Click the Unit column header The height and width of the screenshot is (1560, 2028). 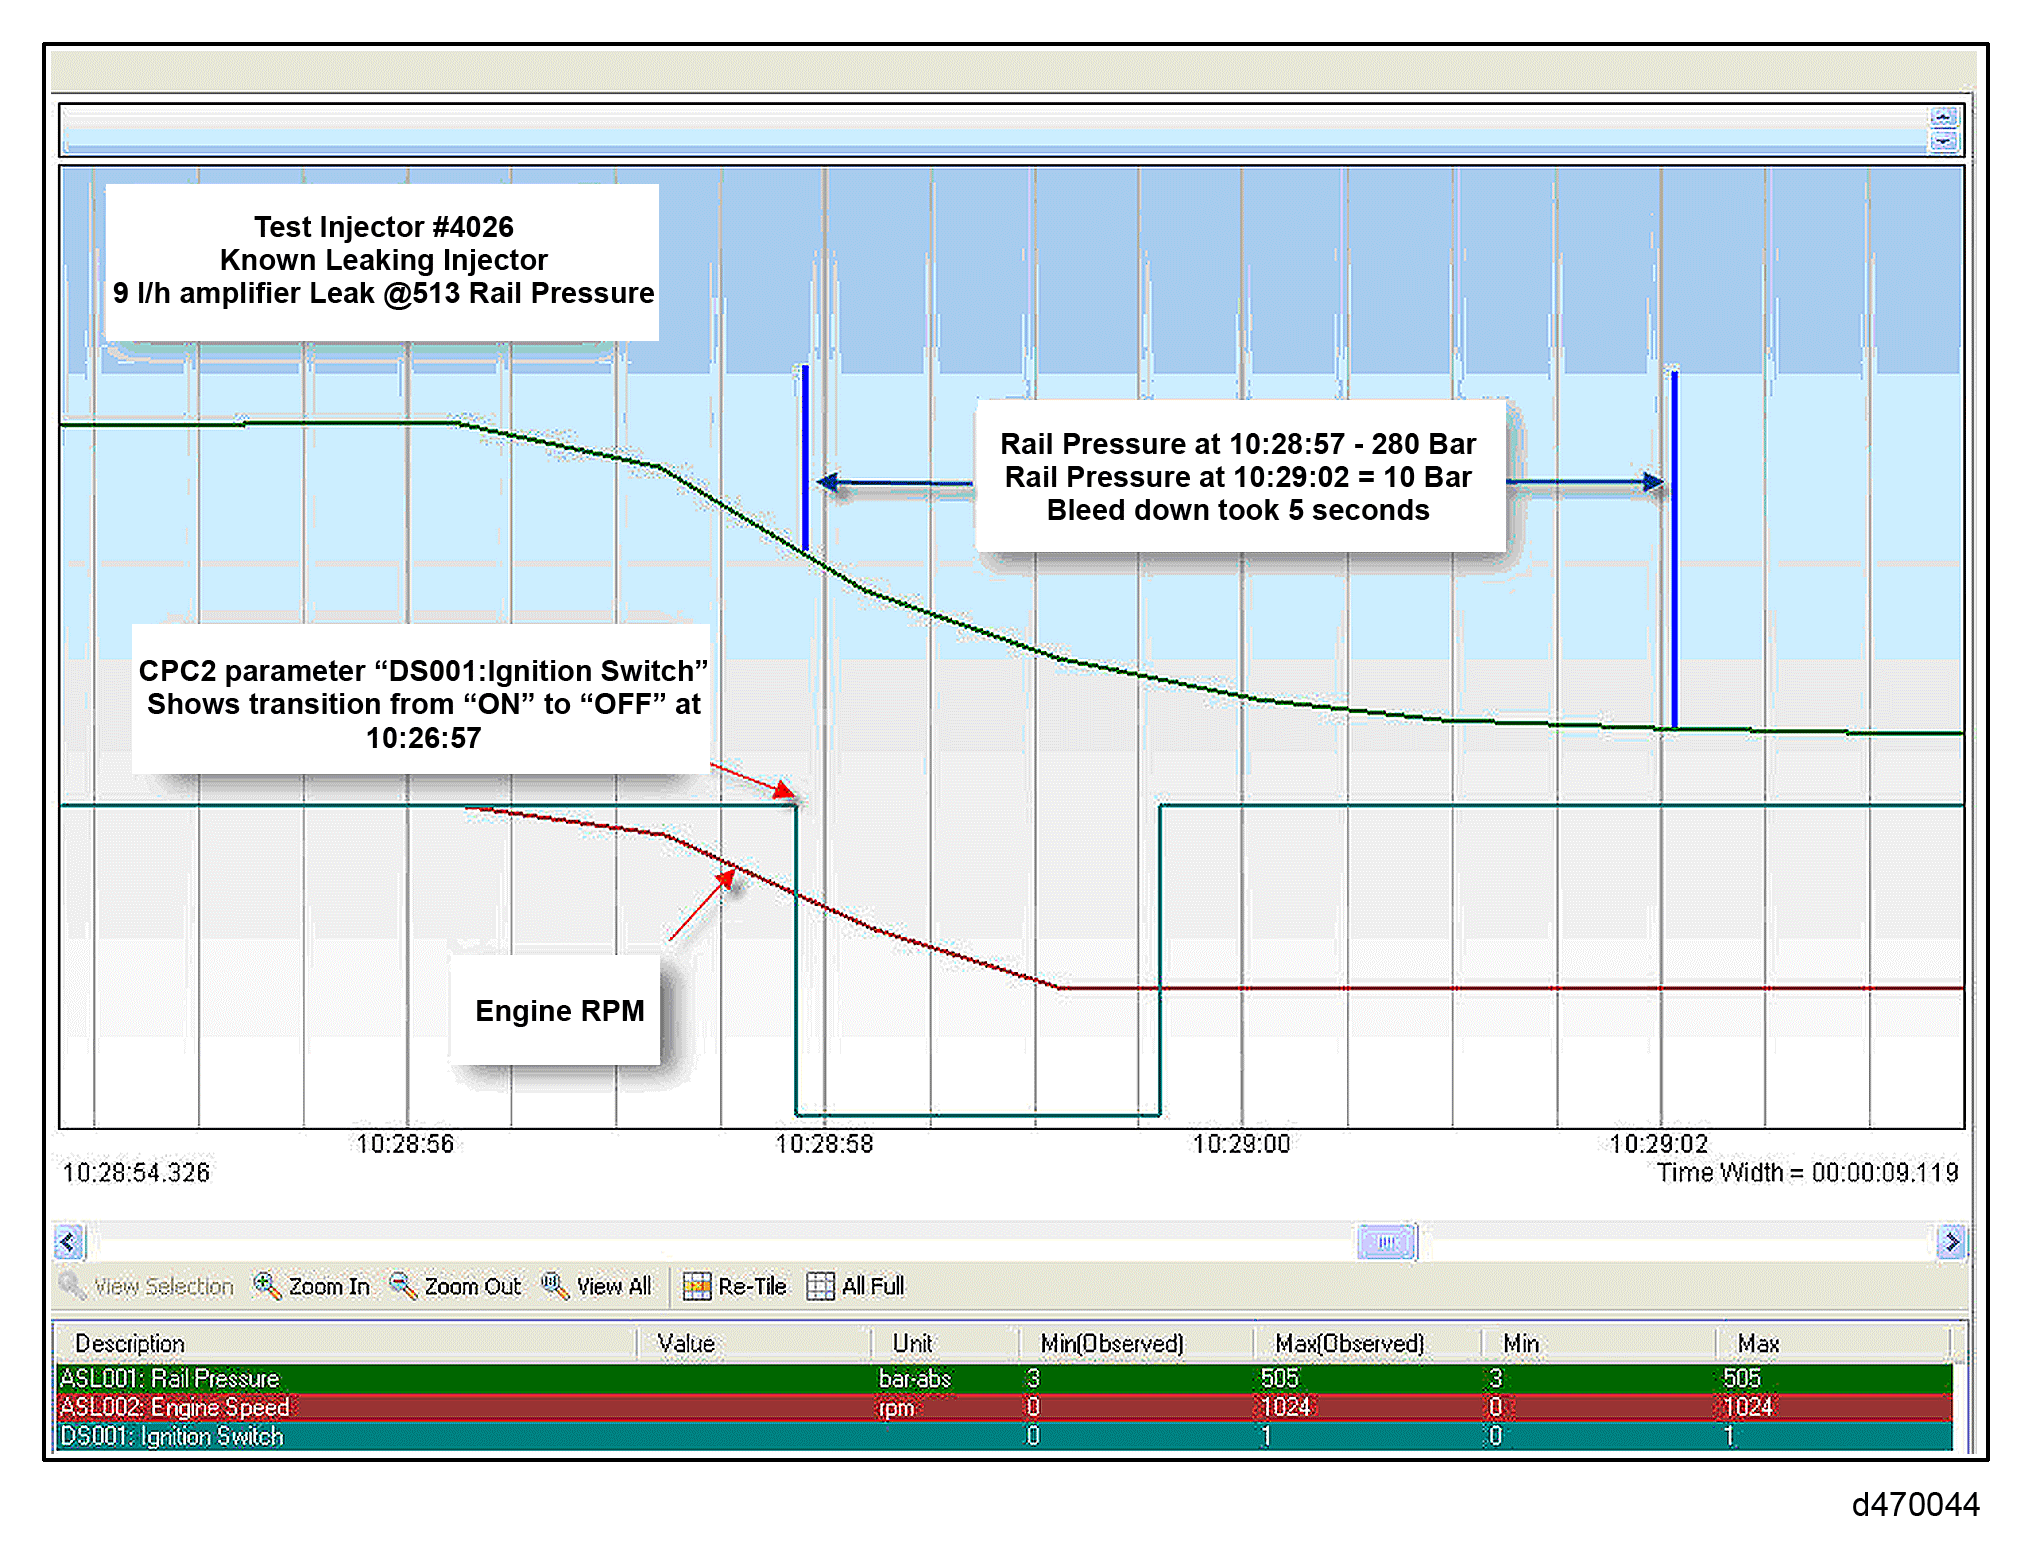[x=912, y=1343]
